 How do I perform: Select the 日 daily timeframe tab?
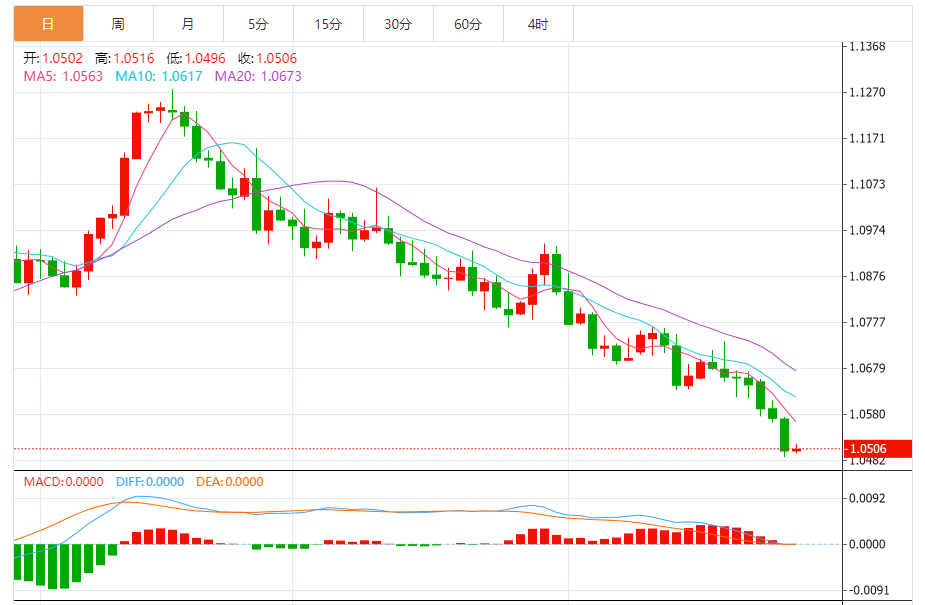point(48,24)
